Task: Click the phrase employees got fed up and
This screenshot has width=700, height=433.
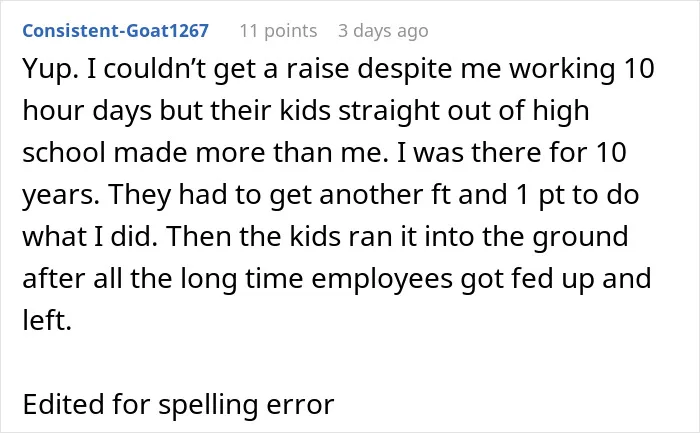Action: [x=481, y=278]
